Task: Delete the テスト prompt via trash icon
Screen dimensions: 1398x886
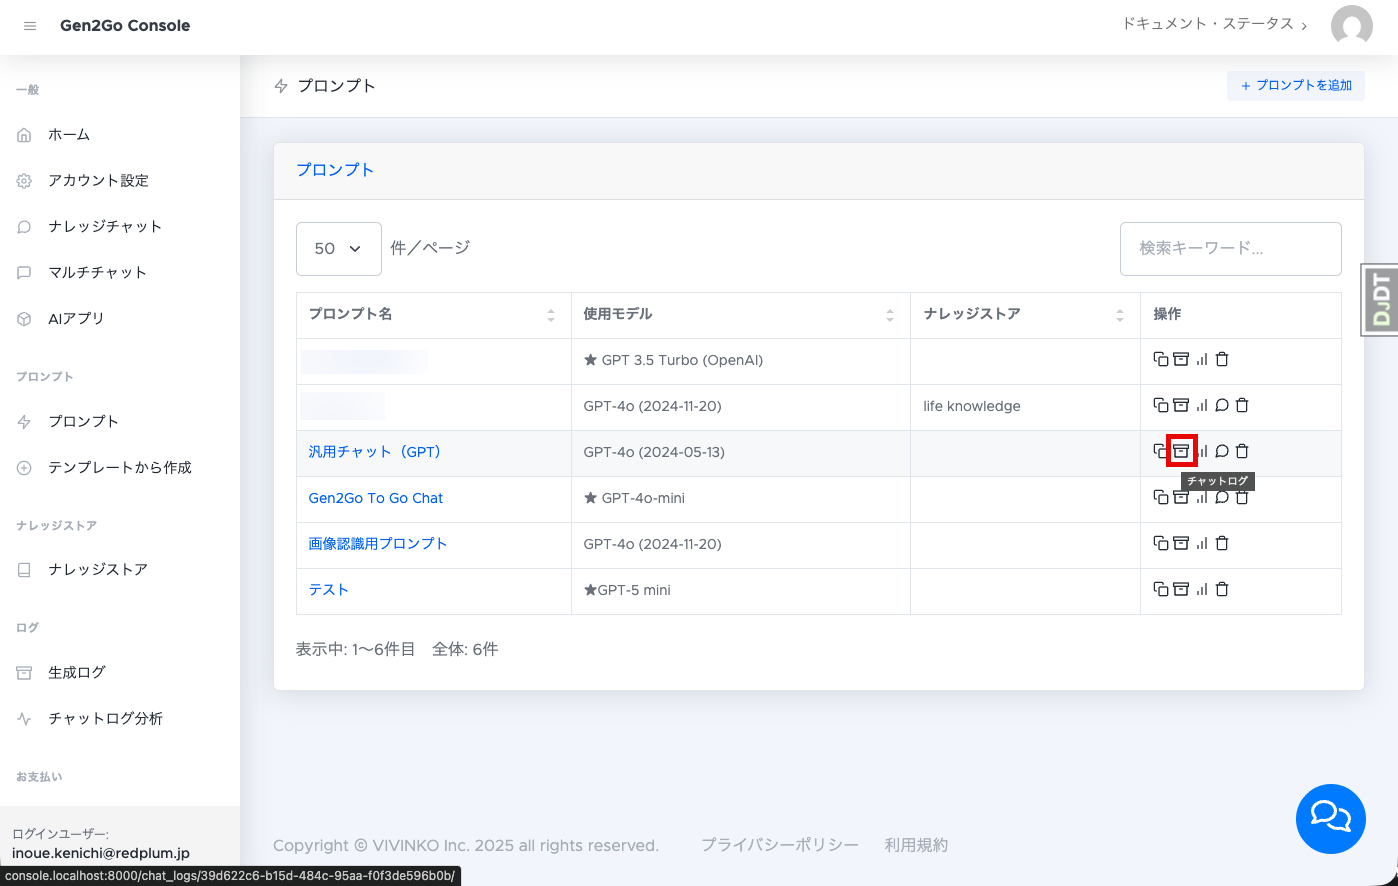Action: point(1222,589)
